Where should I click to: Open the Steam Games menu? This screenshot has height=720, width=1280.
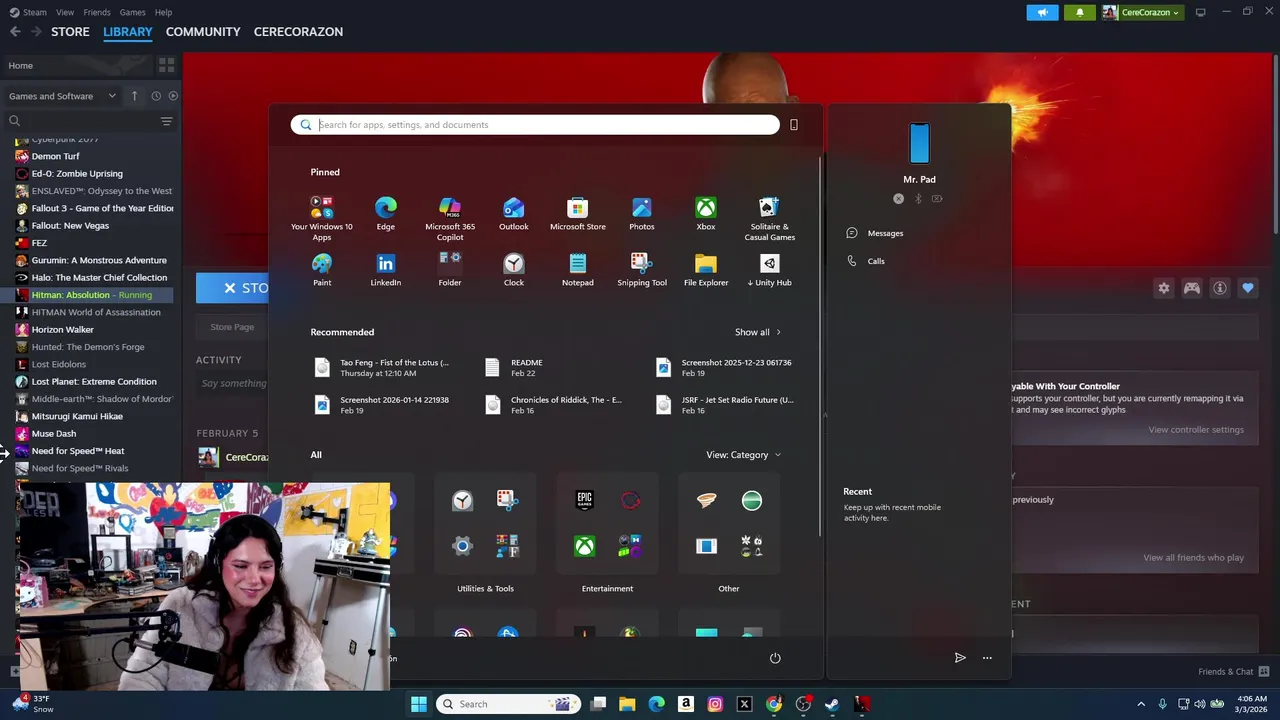[132, 12]
